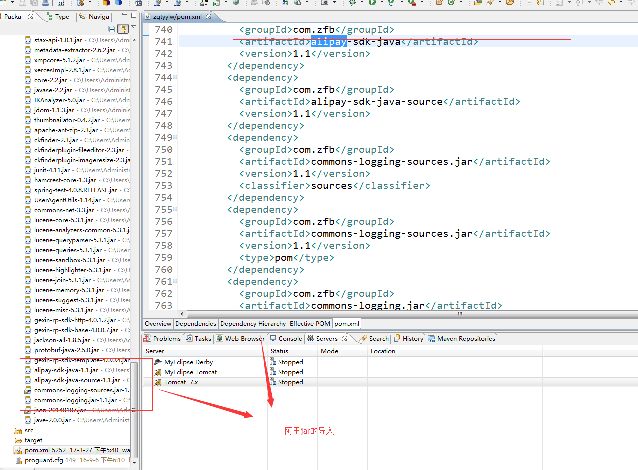Switch to the Dependency Hierarchy tab

[252, 324]
